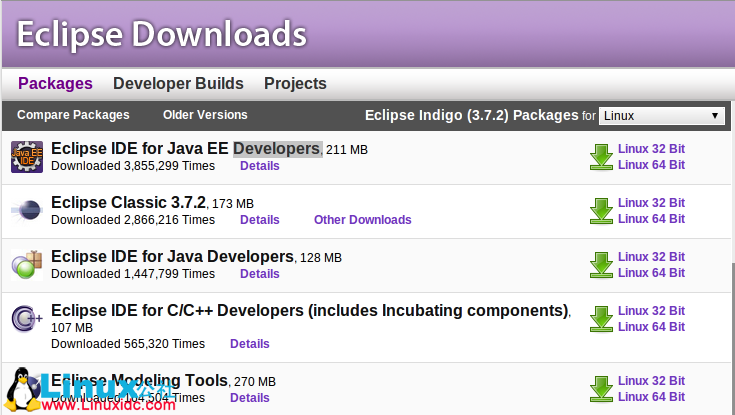This screenshot has width=735, height=415.
Task: Download Modeling Tools Linux 64 Bit
Action: click(651, 396)
